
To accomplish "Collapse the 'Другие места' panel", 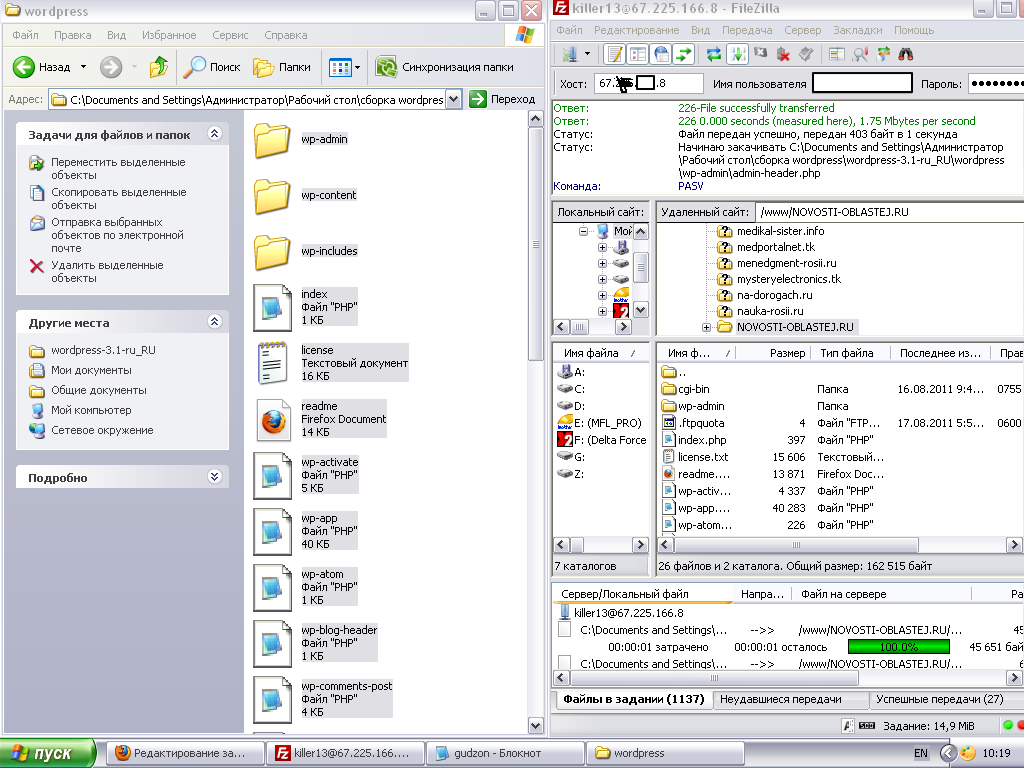I will point(214,322).
